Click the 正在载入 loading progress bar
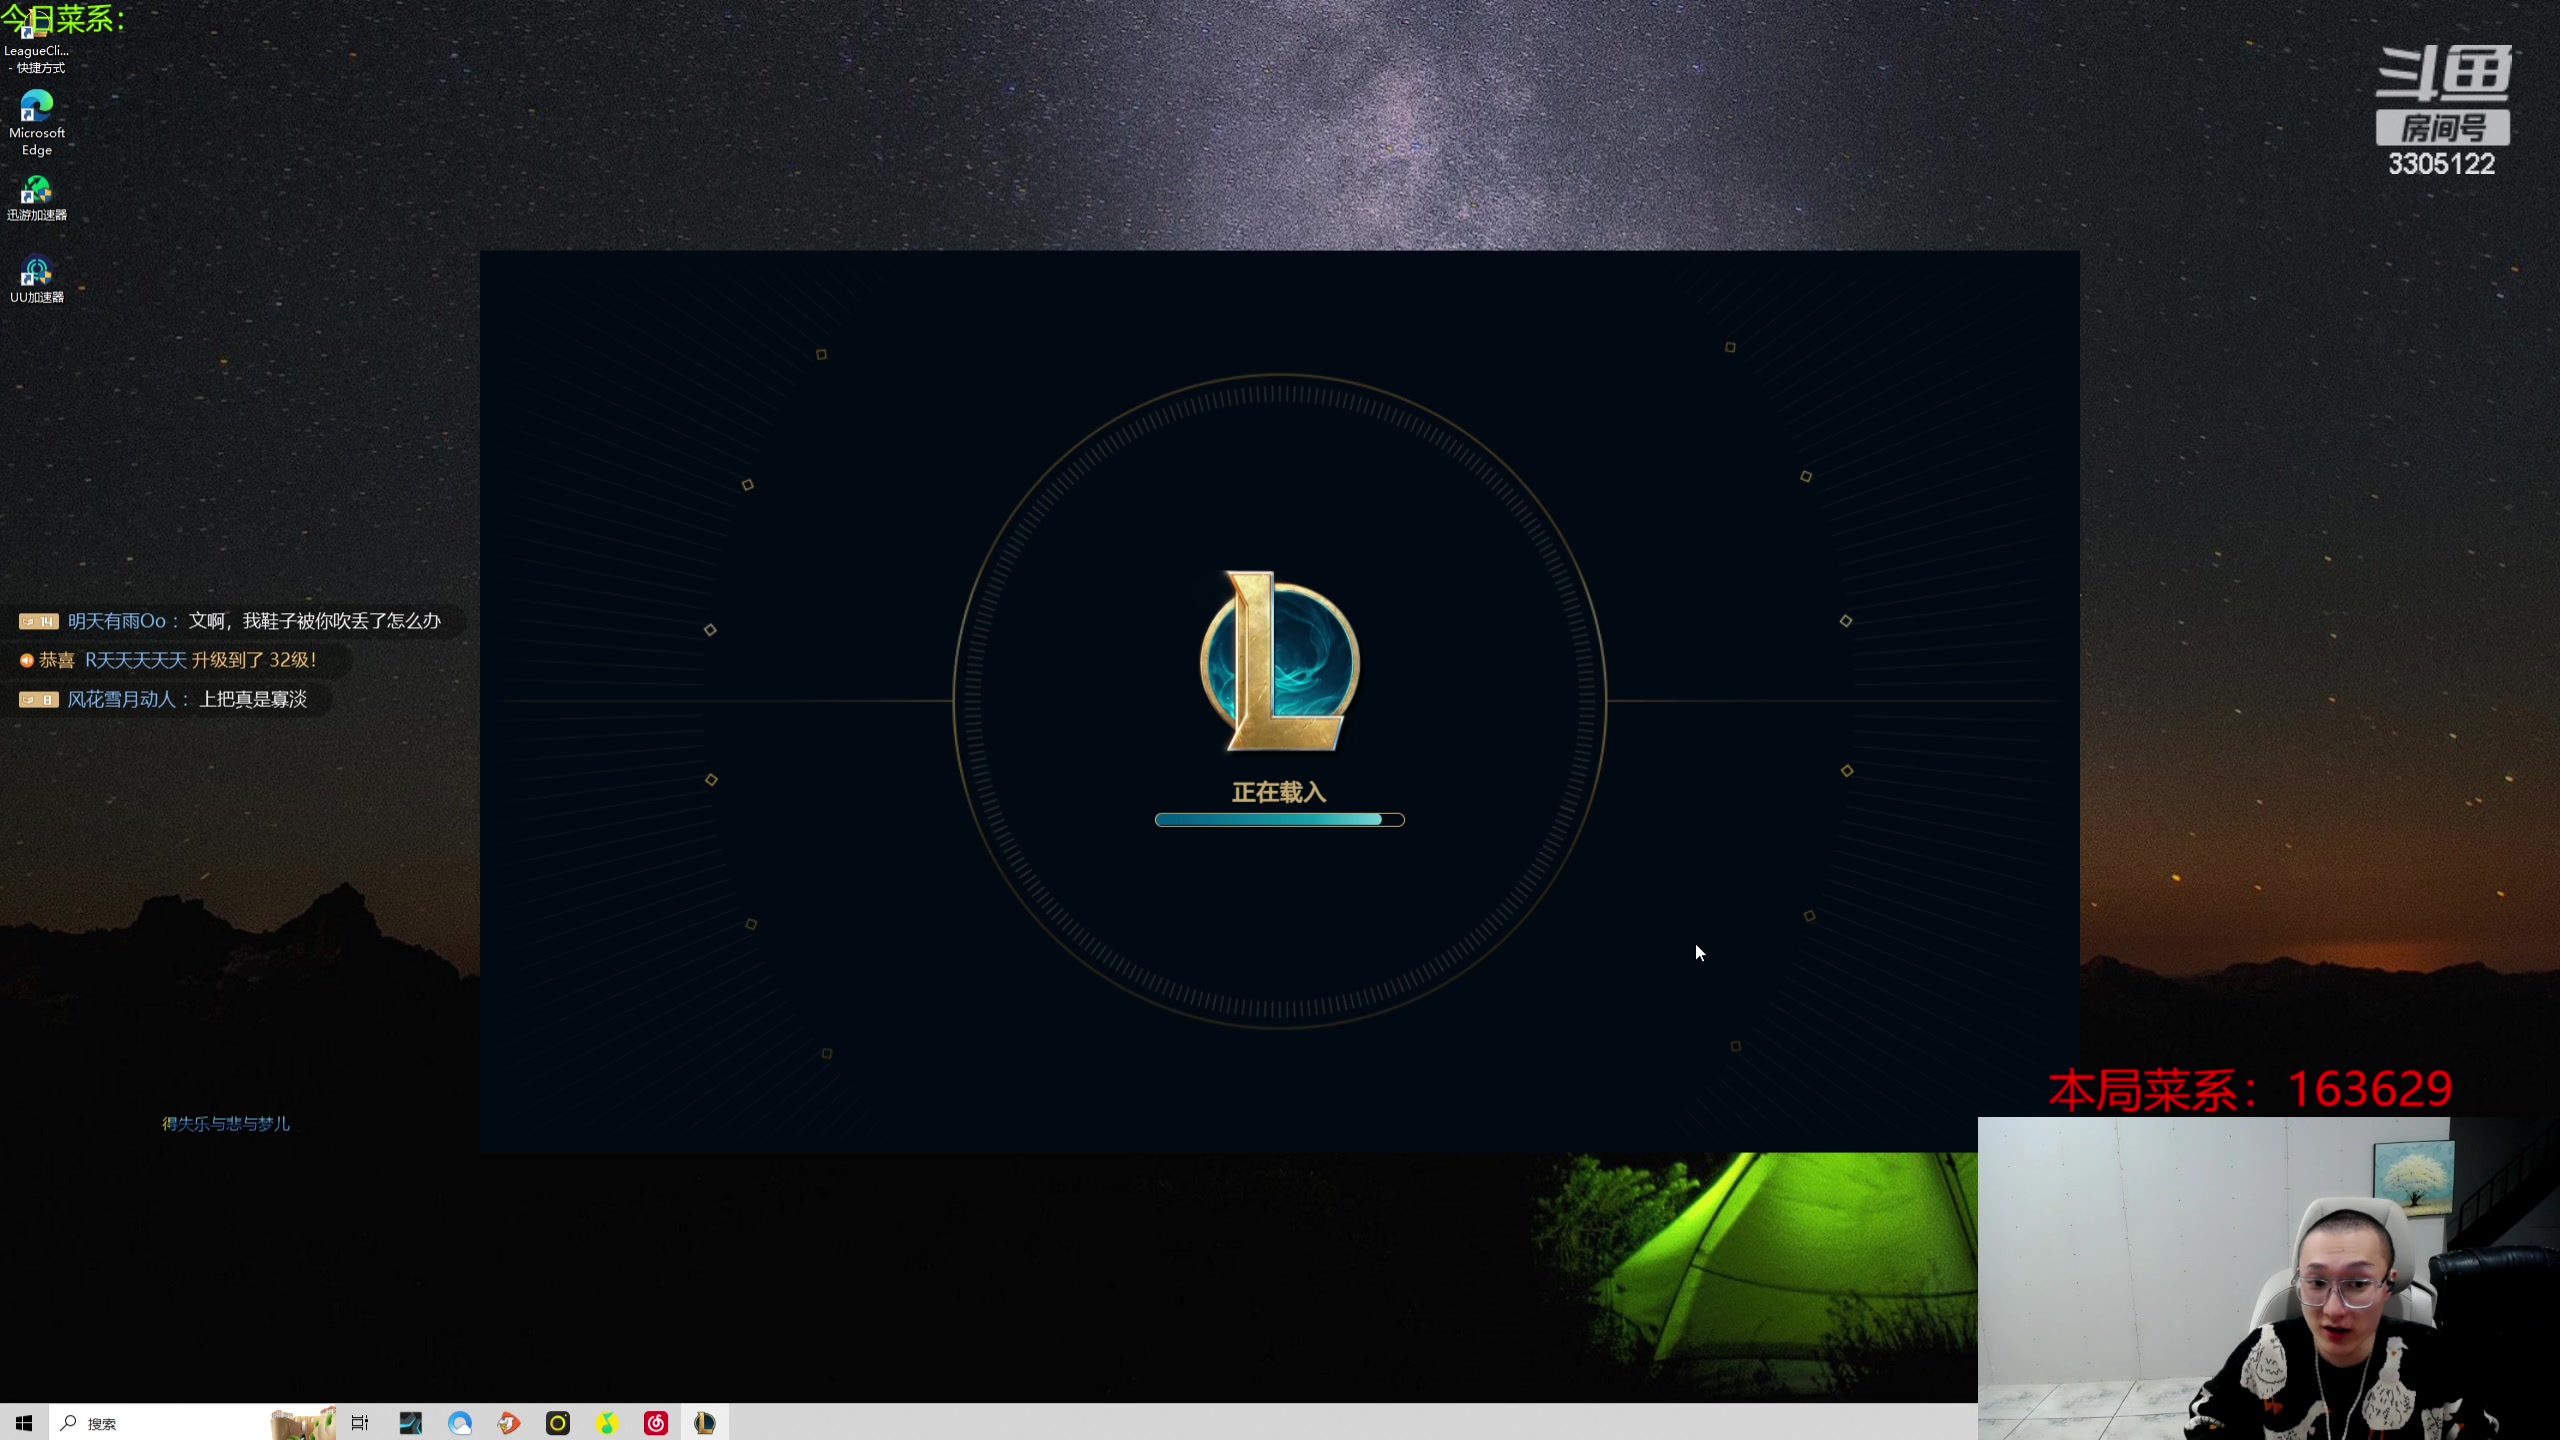2560x1440 pixels. [x=1279, y=820]
